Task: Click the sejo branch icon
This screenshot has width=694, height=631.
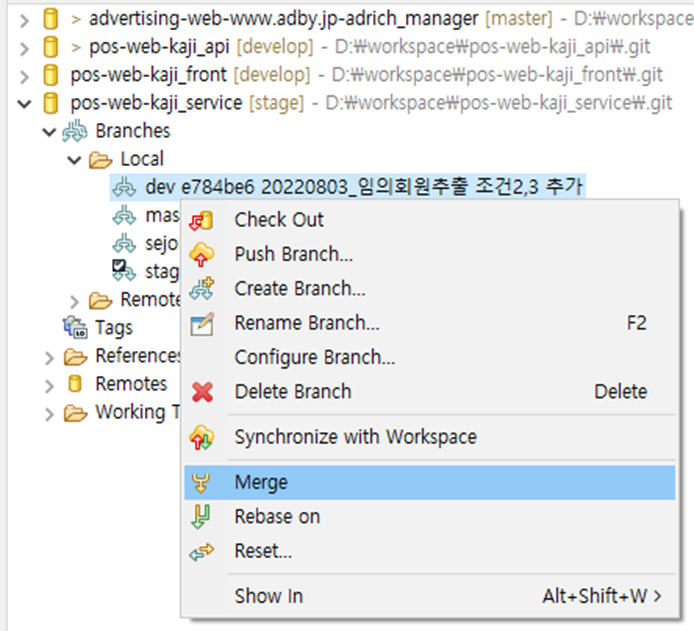Action: tap(124, 244)
